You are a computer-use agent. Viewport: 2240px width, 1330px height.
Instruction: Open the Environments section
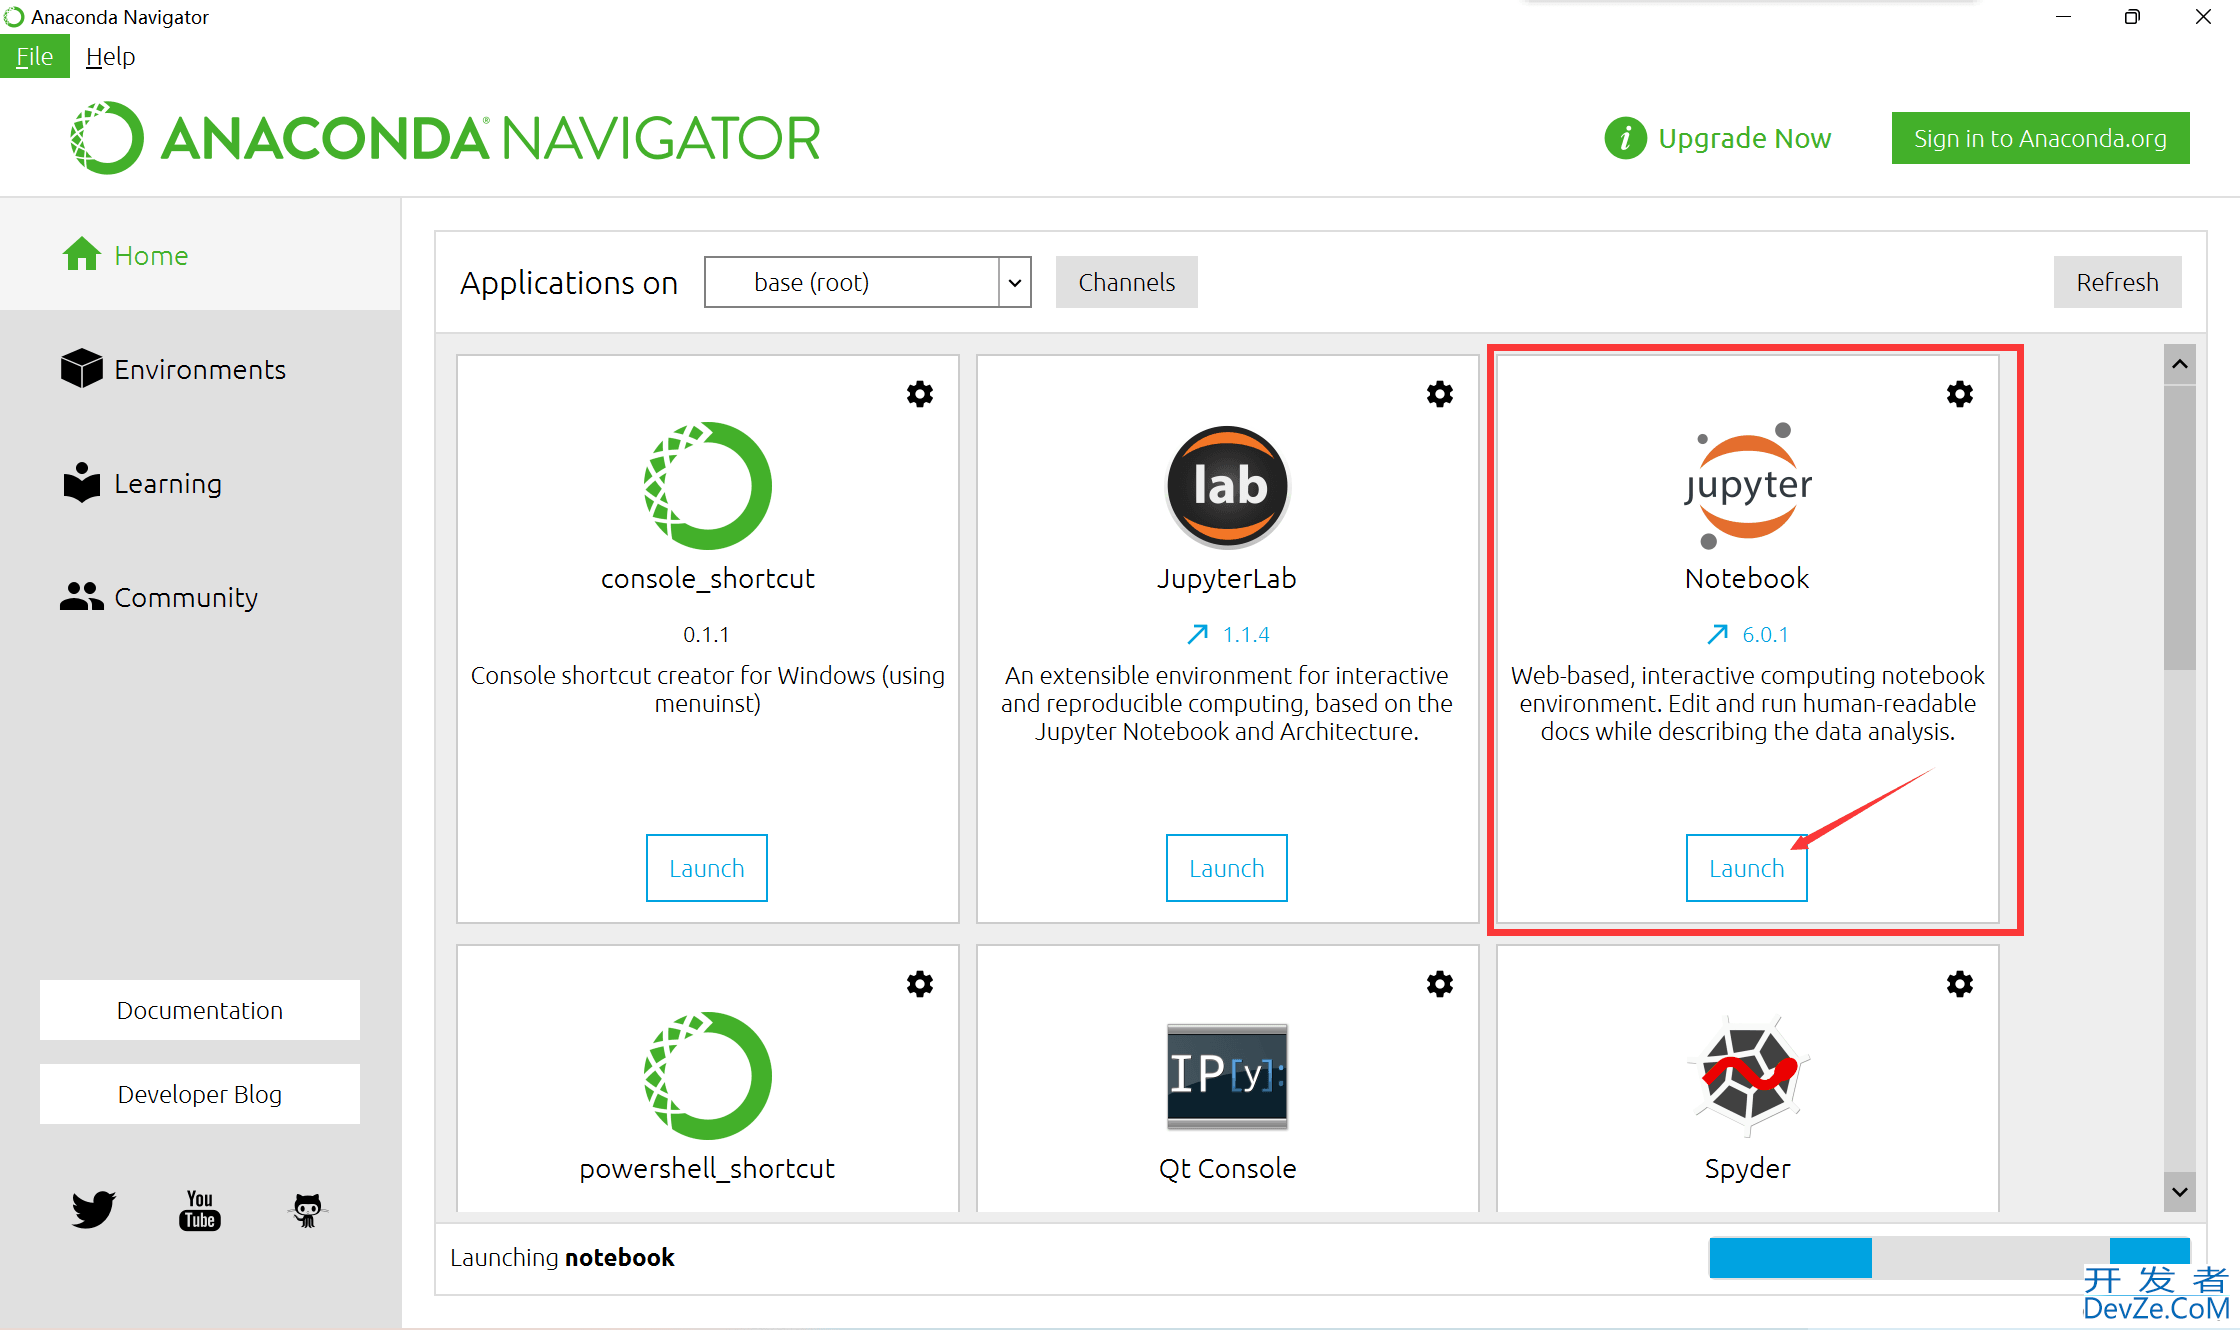(200, 369)
